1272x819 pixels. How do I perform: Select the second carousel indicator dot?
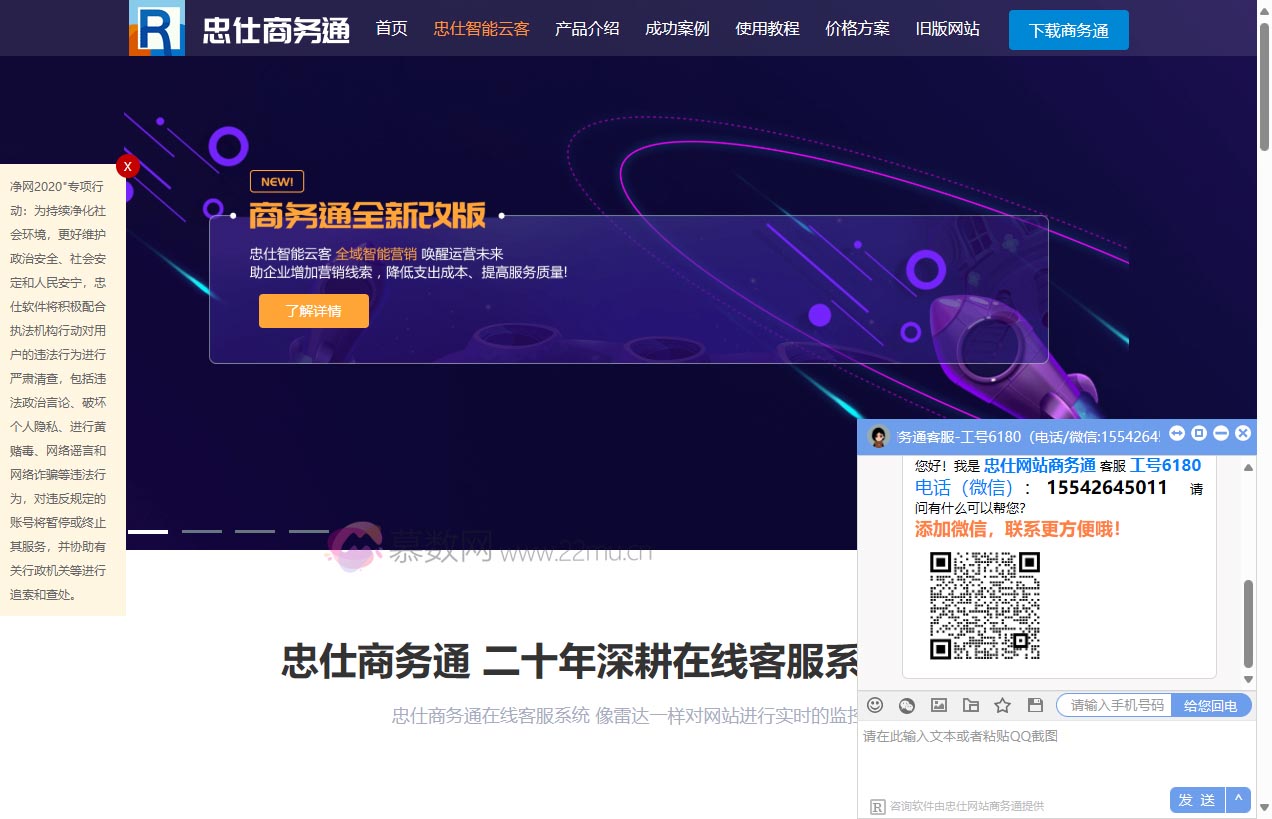click(x=202, y=531)
